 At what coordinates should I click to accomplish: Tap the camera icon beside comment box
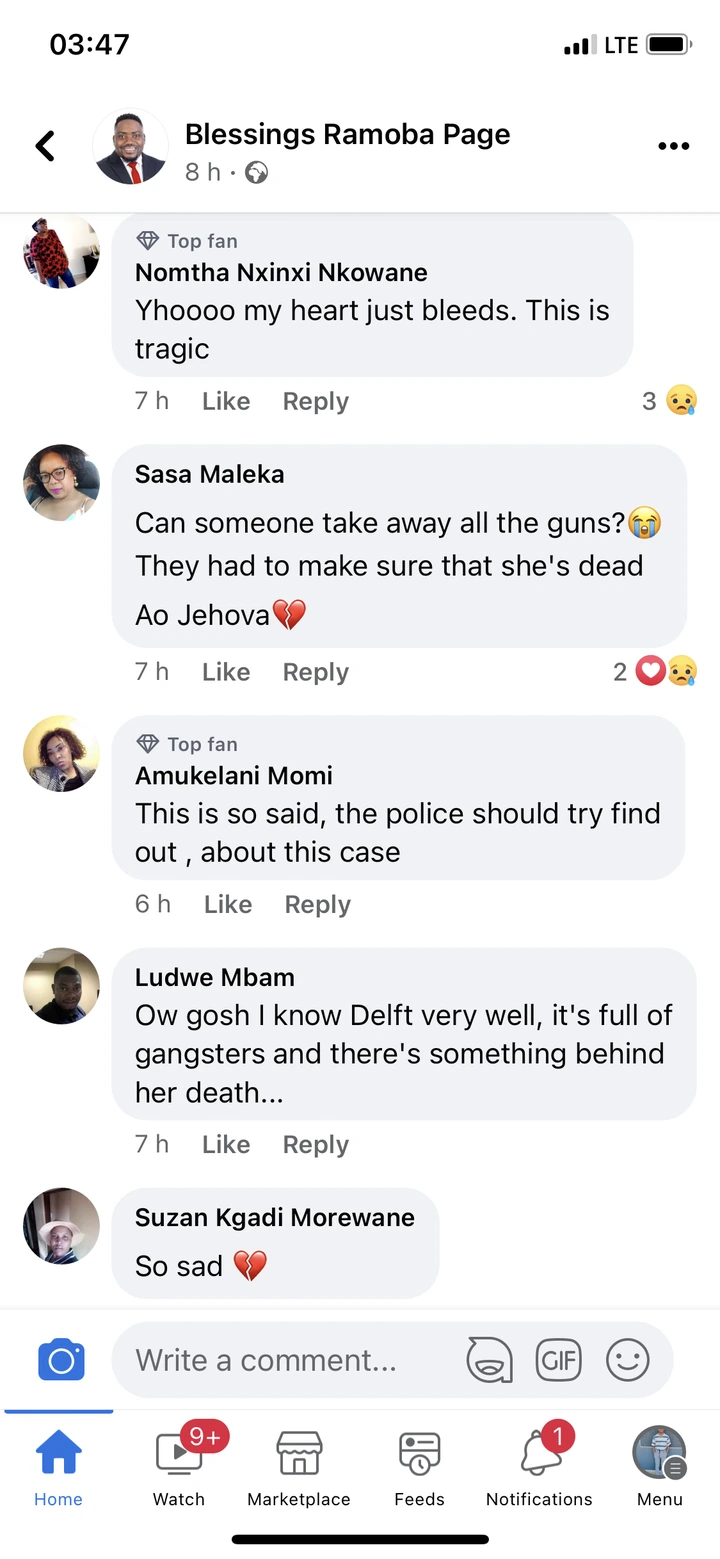pos(61,1360)
